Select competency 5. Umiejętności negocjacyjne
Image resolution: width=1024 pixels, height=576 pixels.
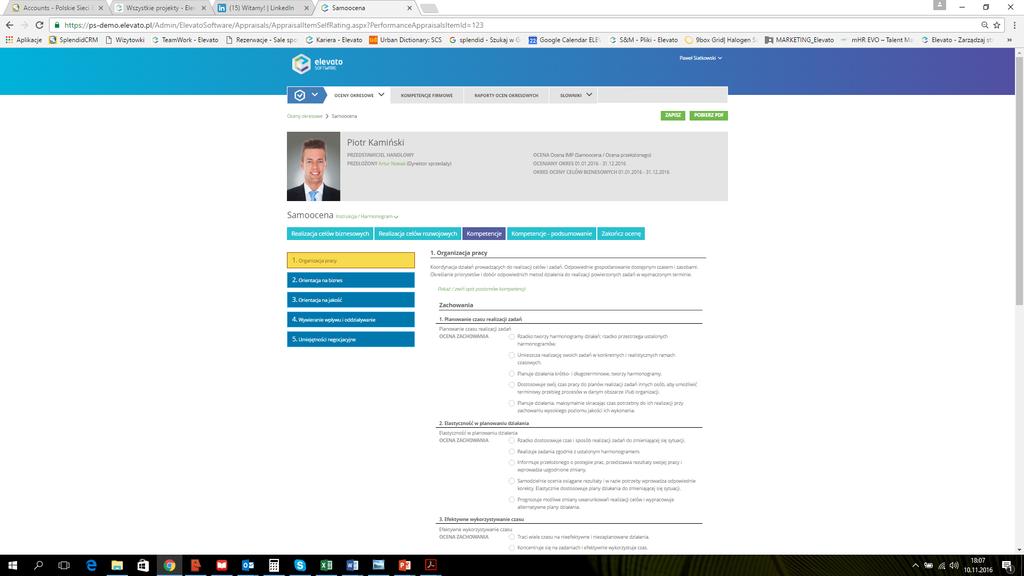pyautogui.click(x=351, y=340)
